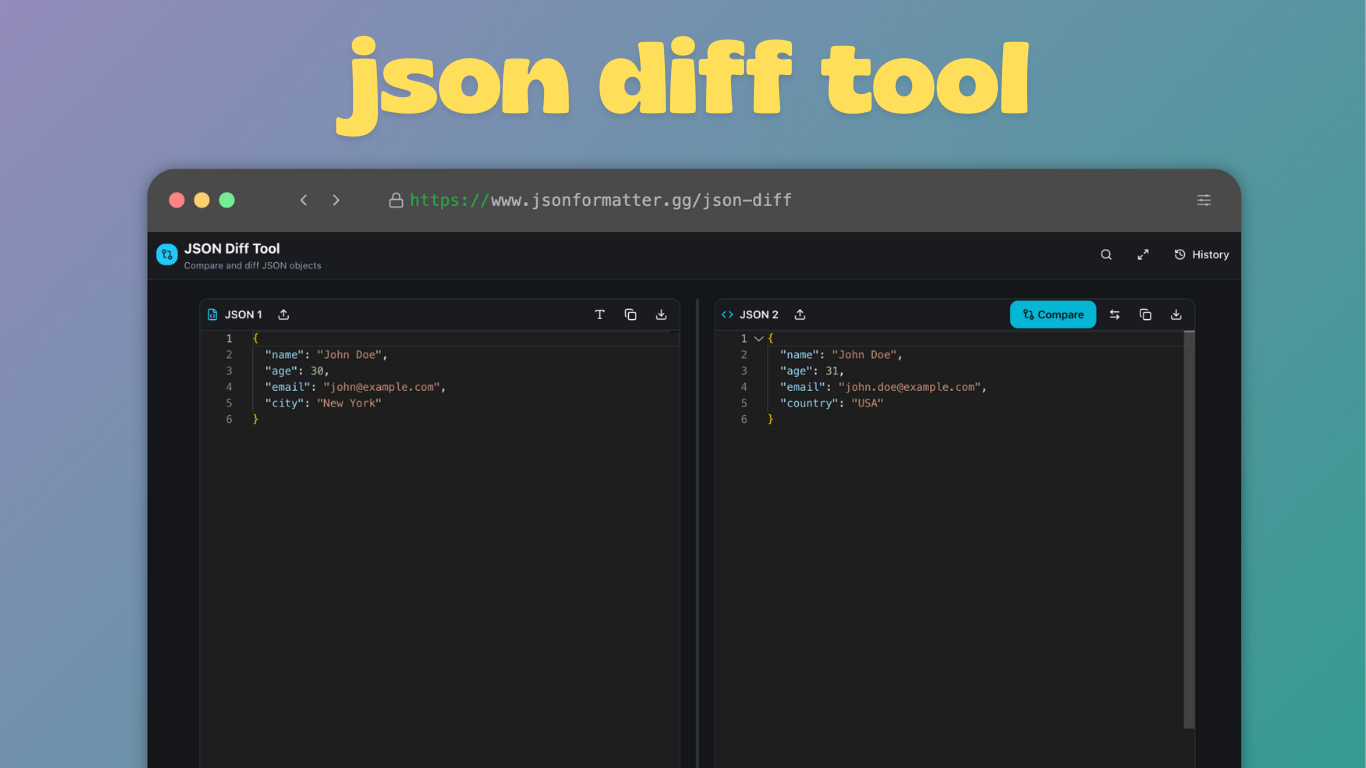Screen dimensions: 1366x768
Task: Click the JSON Diff Tool logo icon
Action: 167,255
